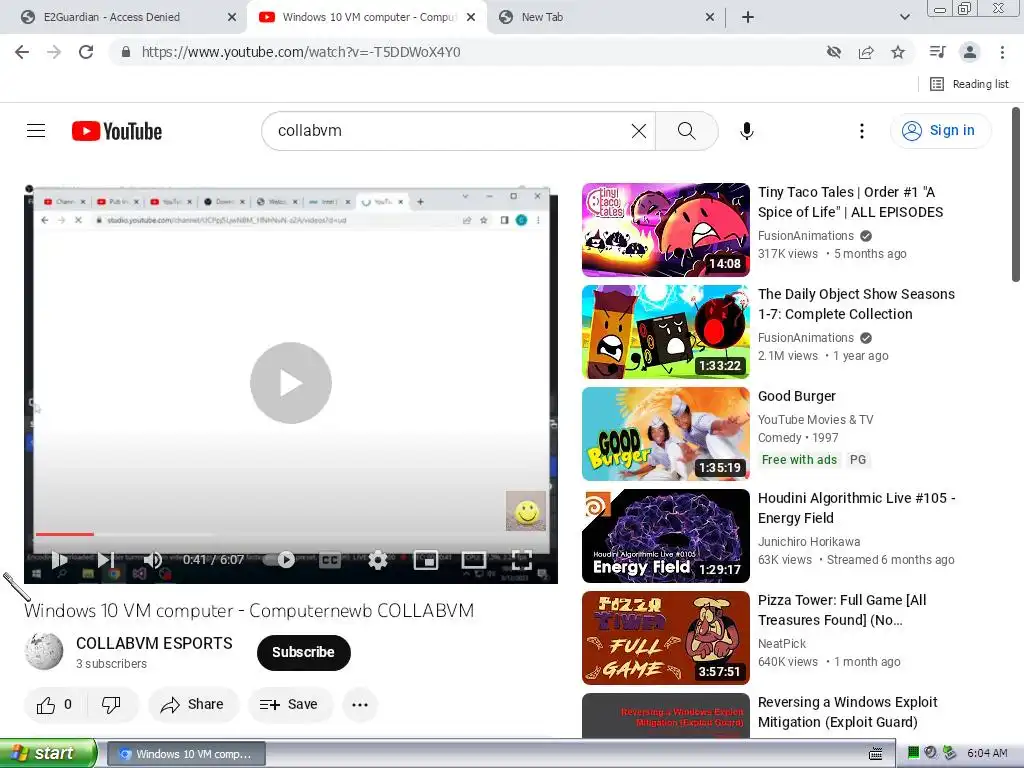
Task: Toggle closed captions
Action: tap(330, 560)
